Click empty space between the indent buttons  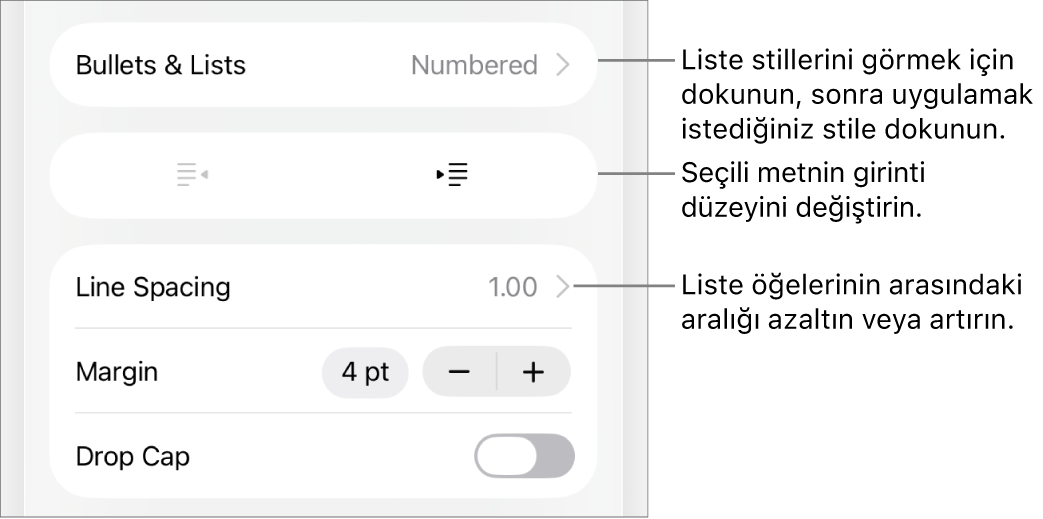pyautogui.click(x=322, y=176)
